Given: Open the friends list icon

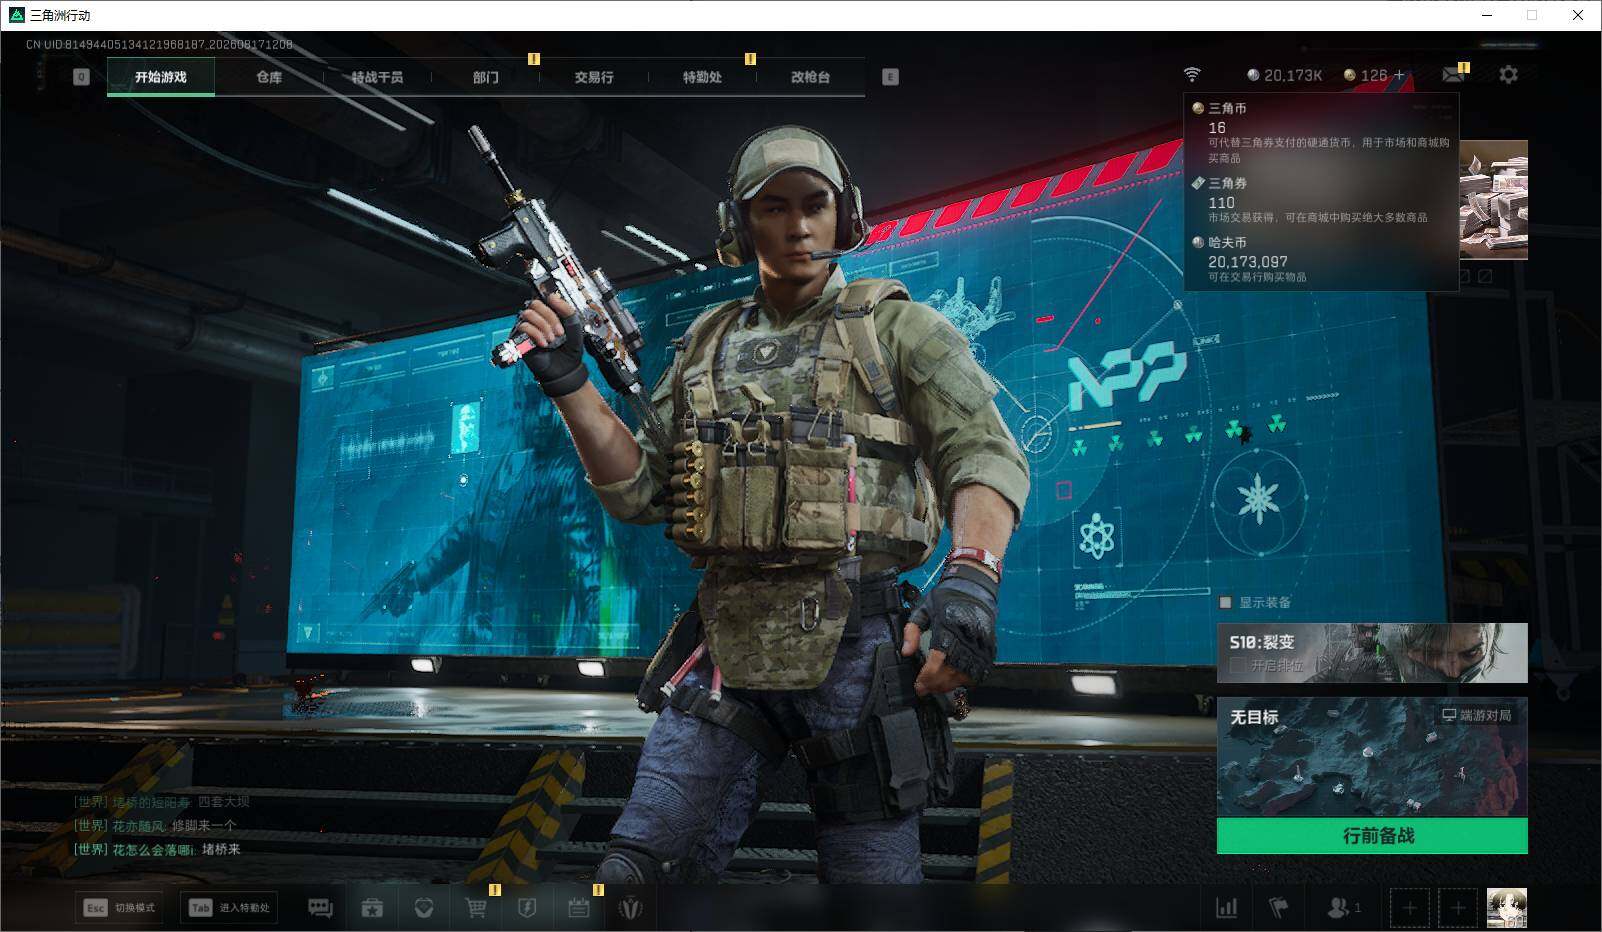Looking at the screenshot, I should pyautogui.click(x=1343, y=907).
